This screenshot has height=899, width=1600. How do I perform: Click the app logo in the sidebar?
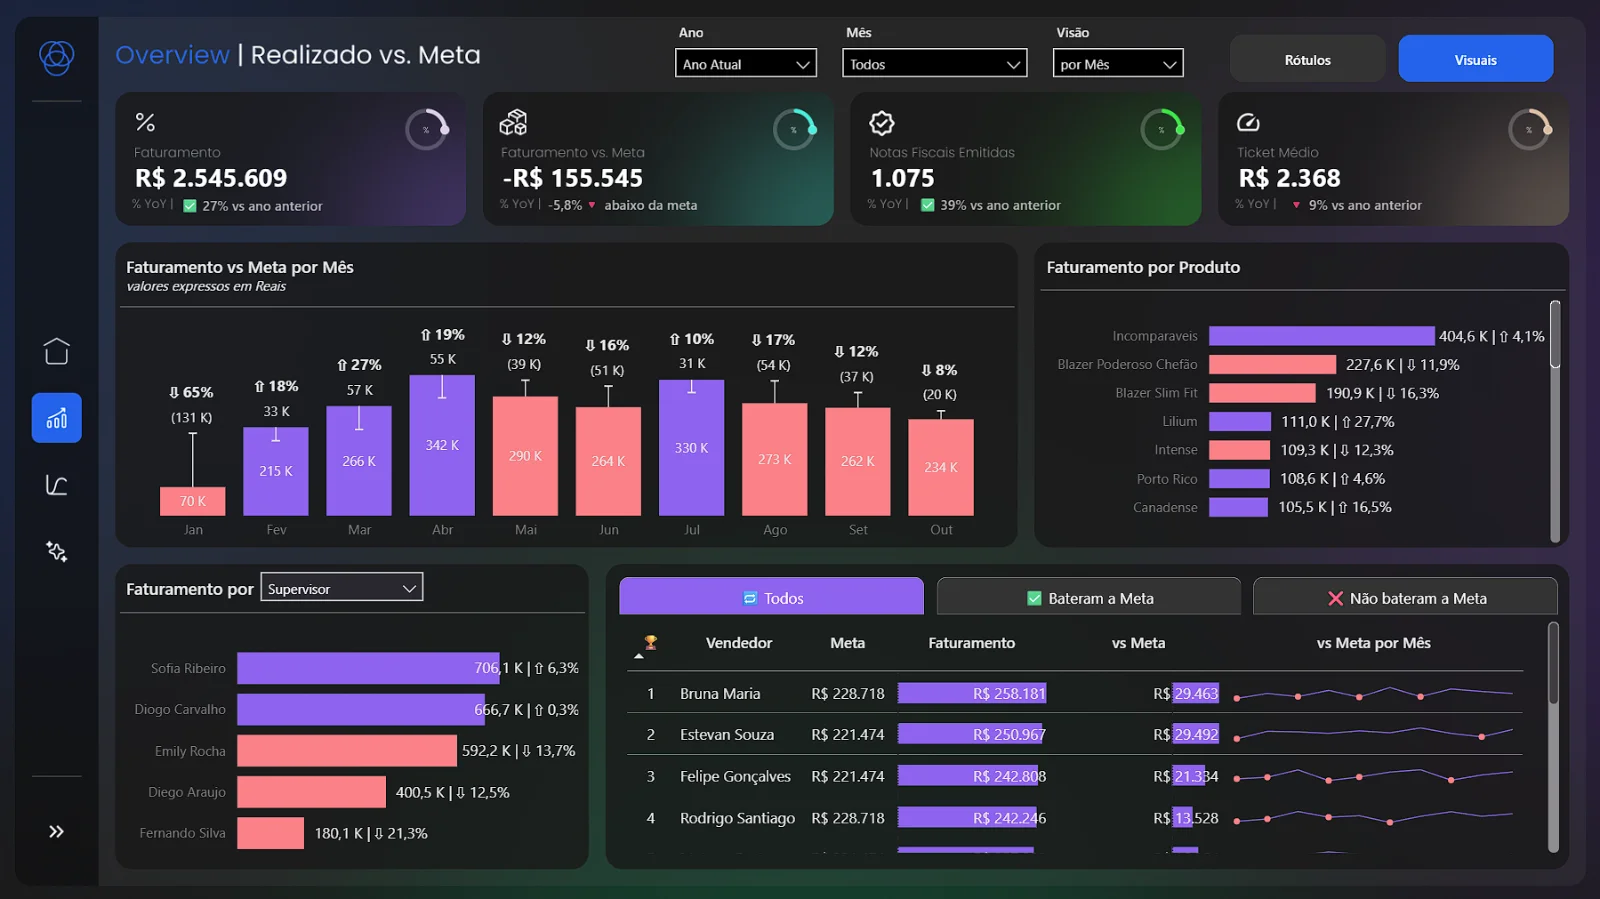[x=56, y=57]
